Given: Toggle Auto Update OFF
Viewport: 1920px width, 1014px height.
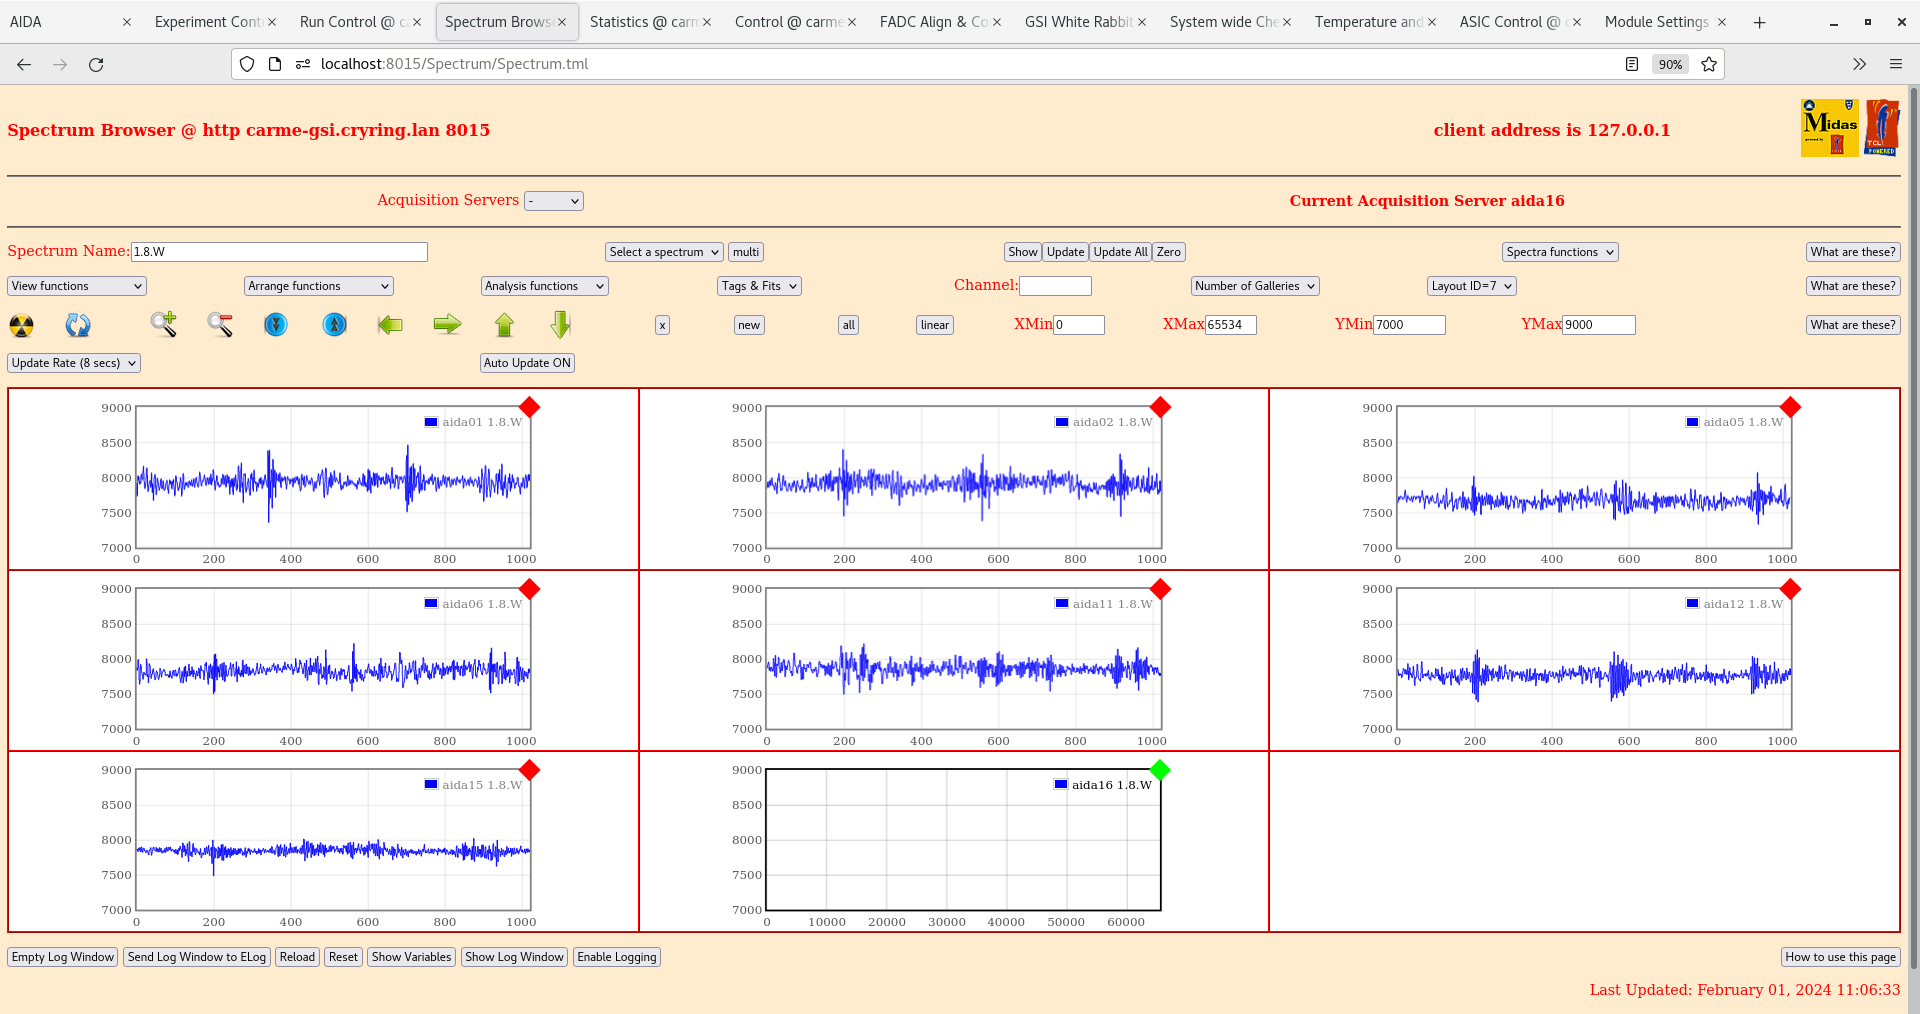Looking at the screenshot, I should point(527,363).
